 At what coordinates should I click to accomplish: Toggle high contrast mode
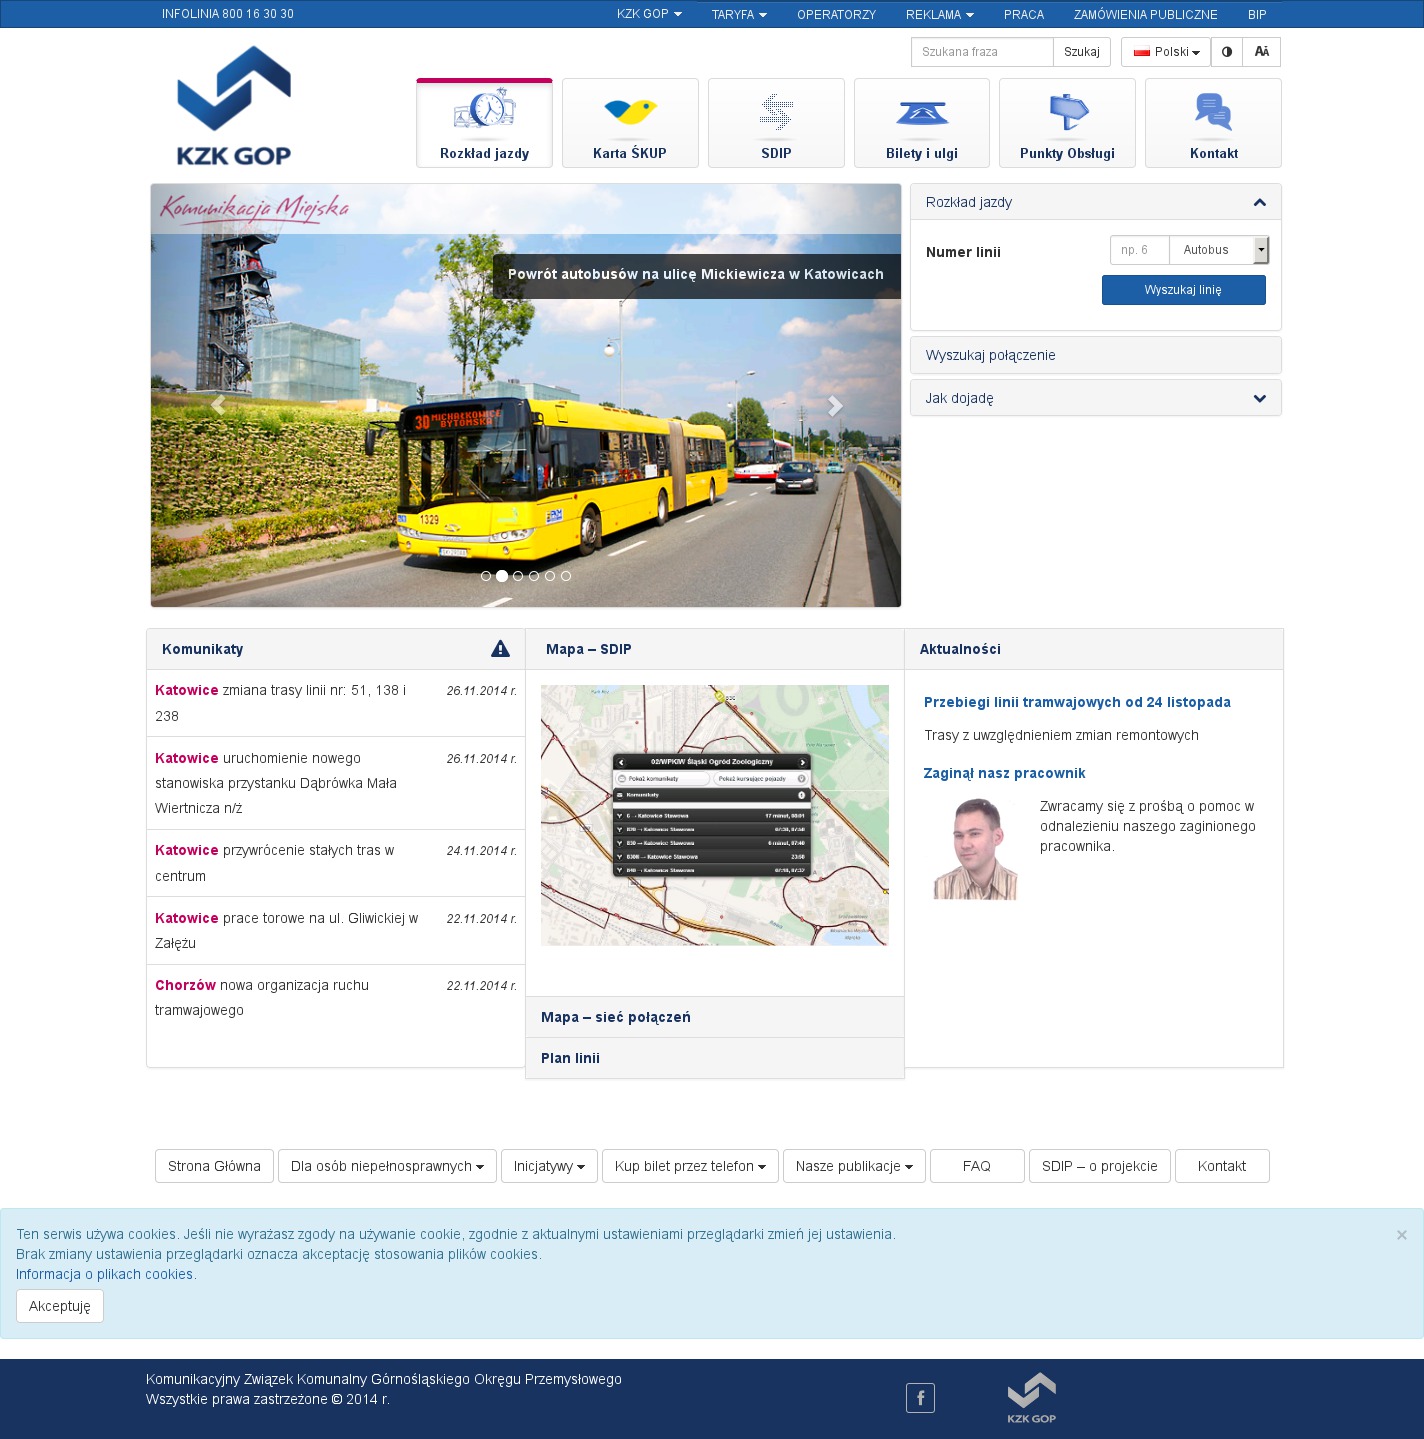1227,52
